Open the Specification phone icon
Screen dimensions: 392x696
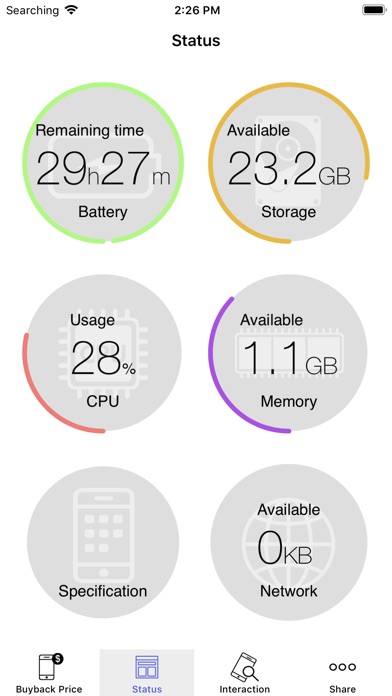tap(103, 535)
